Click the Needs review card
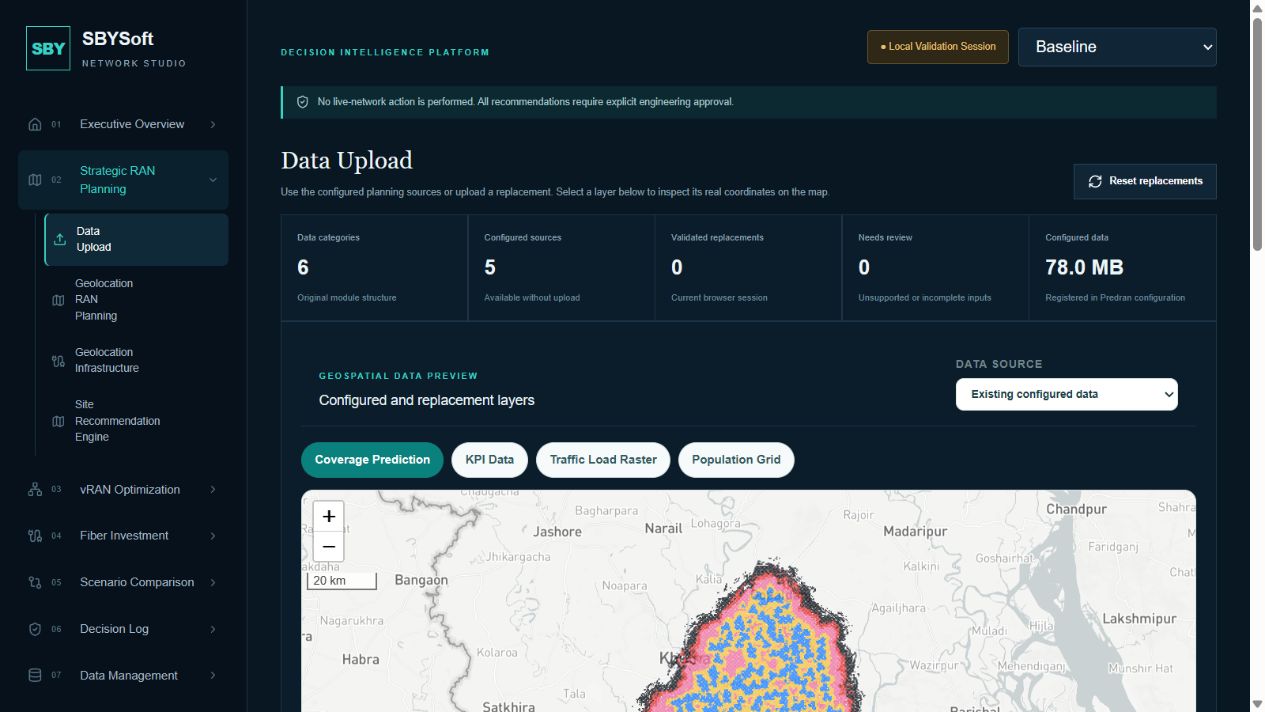This screenshot has width=1265, height=712. pos(935,268)
